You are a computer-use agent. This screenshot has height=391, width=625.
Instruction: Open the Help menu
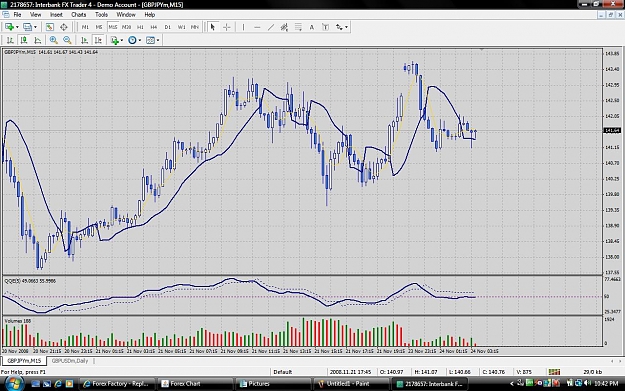pyautogui.click(x=149, y=15)
